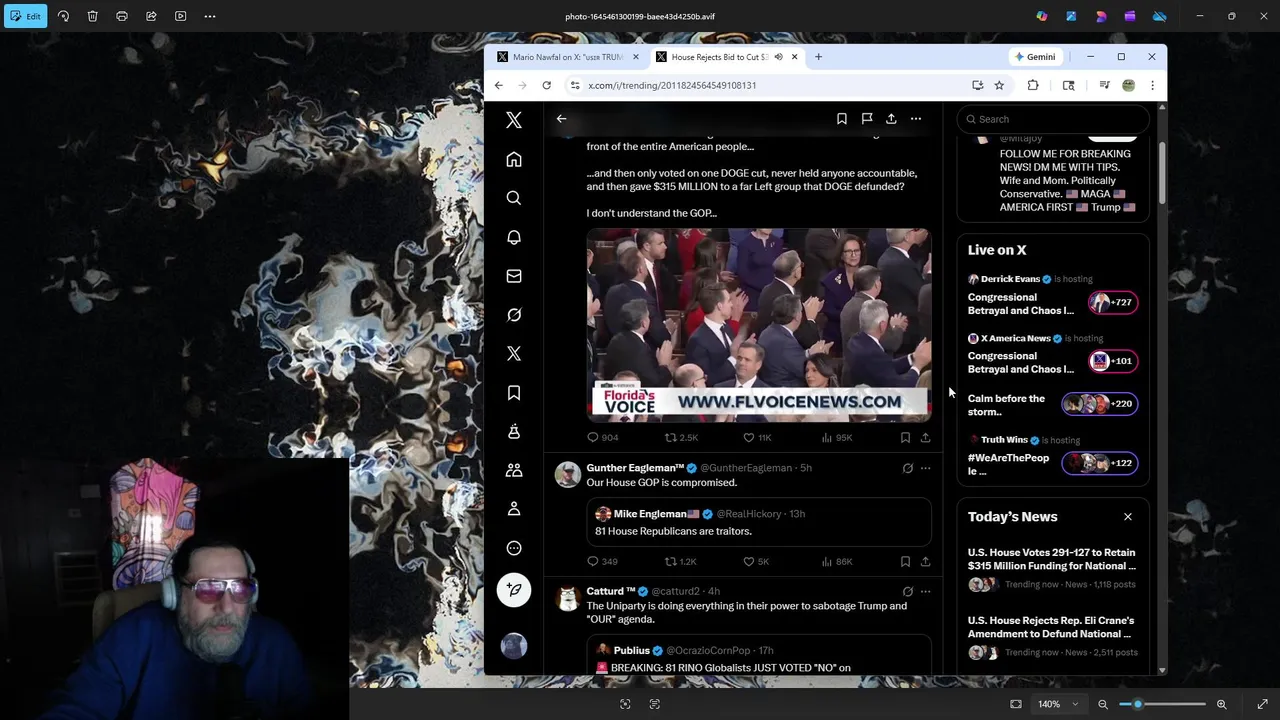Click the x.com address bar URL
This screenshot has width=1280, height=720.
[672, 85]
